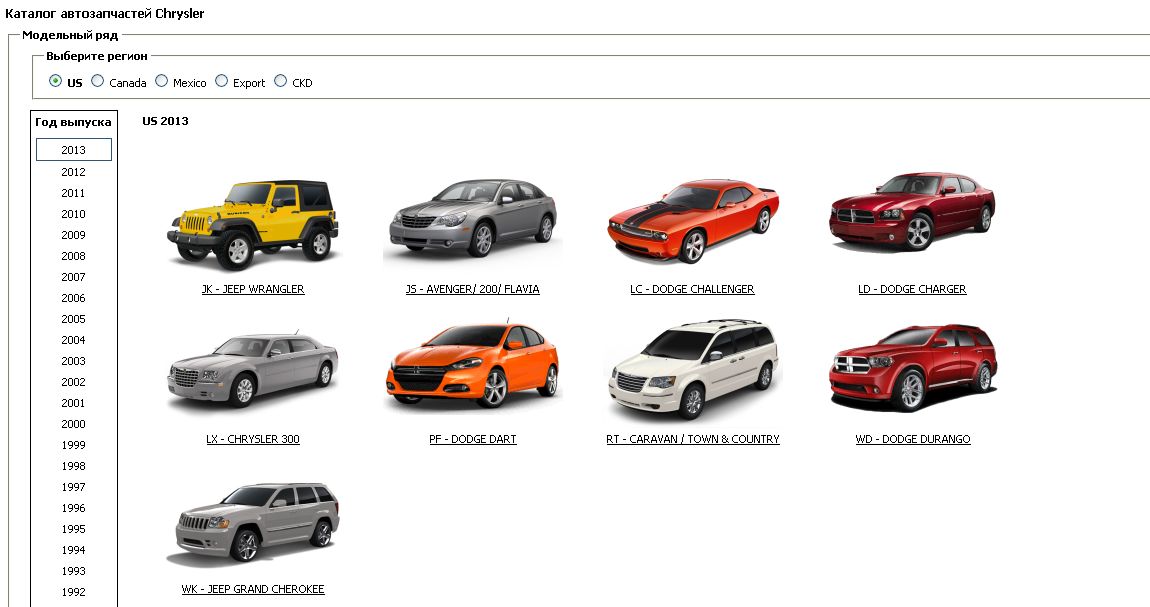The height and width of the screenshot is (607, 1150).
Task: Select model year 2008
Action: point(73,256)
